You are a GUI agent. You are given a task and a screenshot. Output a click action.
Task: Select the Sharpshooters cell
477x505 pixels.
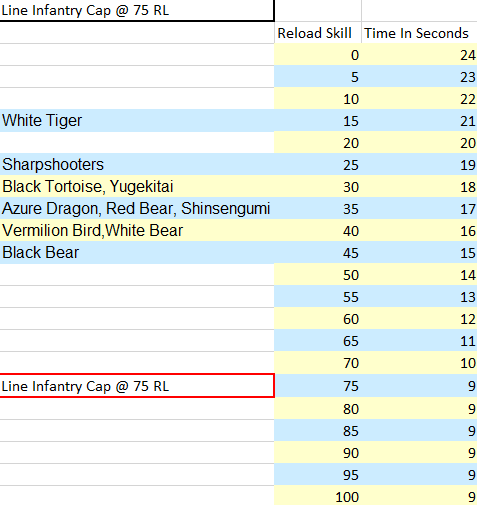click(137, 164)
